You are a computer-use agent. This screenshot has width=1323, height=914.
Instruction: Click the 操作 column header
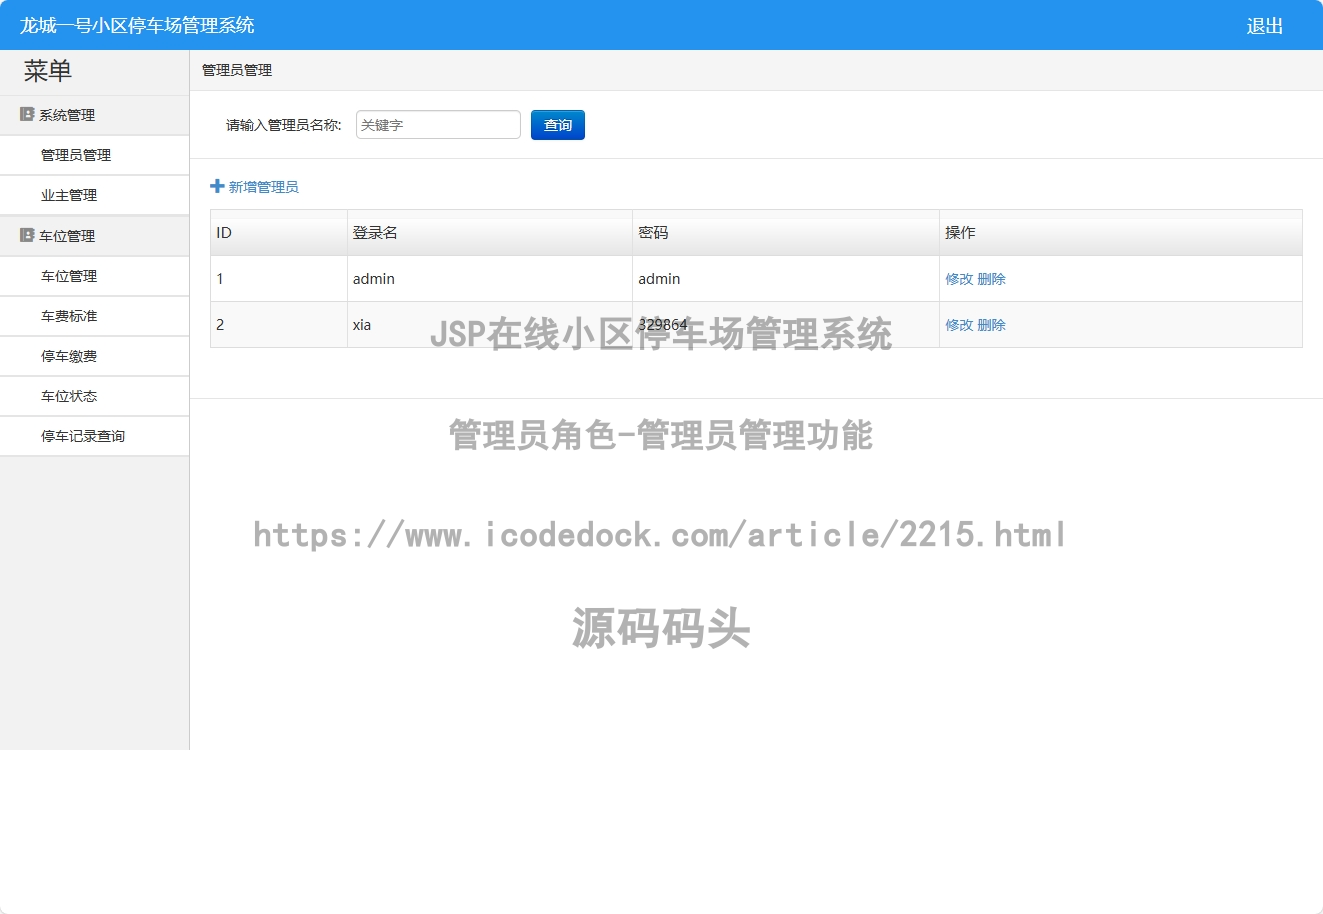1121,233
